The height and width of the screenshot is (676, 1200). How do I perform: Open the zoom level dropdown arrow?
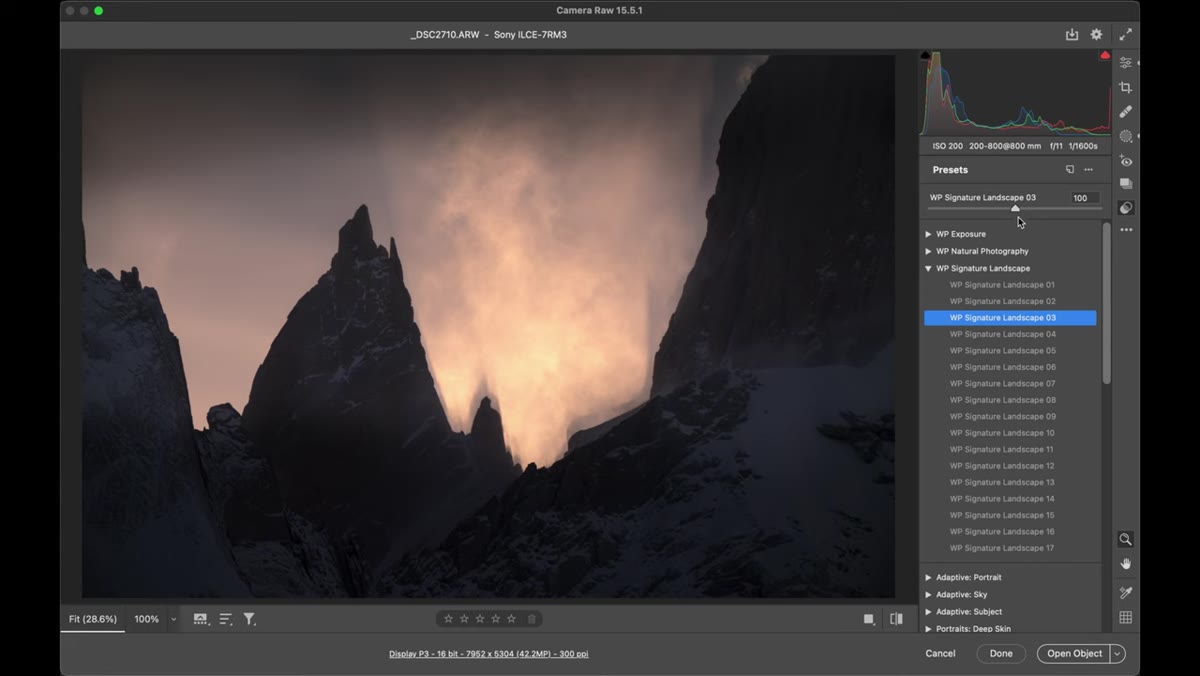(173, 619)
